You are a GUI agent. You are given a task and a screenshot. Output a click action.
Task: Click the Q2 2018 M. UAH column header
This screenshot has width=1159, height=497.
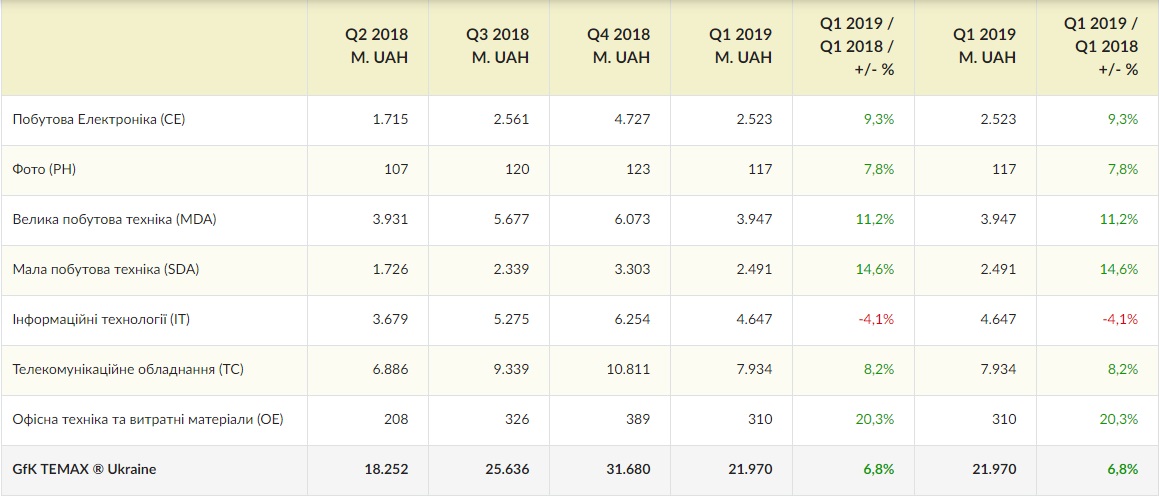[379, 46]
